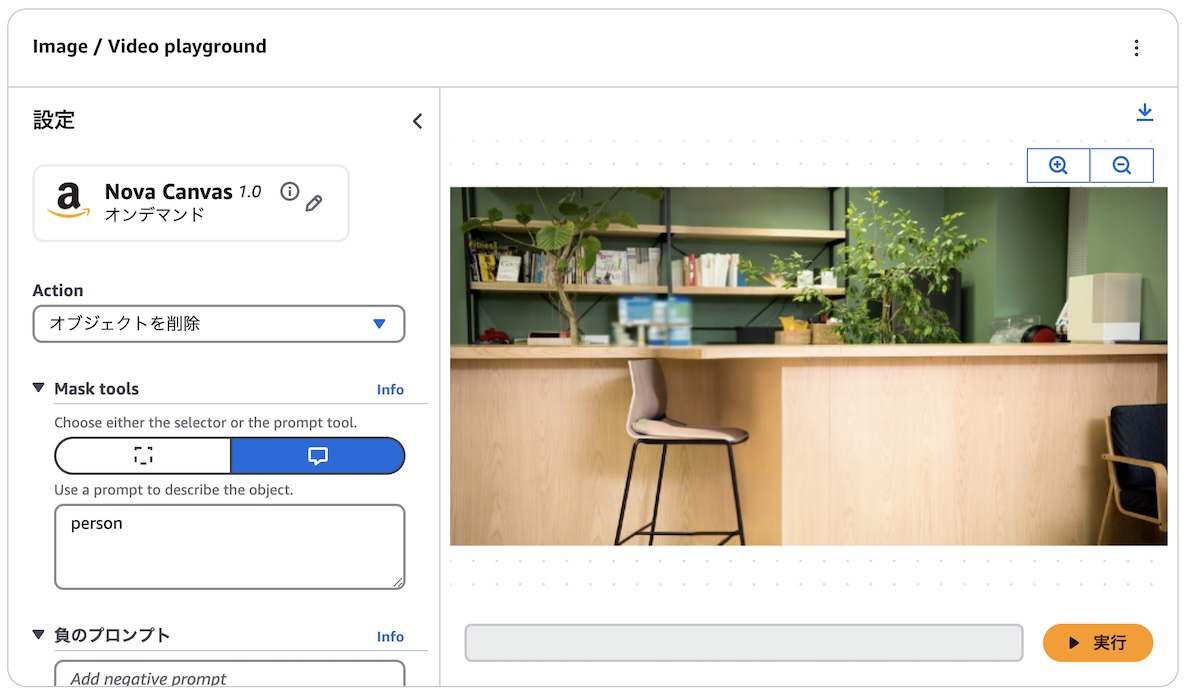1187x698 pixels.
Task: Collapse the 設定 panel with chevron
Action: tap(417, 121)
